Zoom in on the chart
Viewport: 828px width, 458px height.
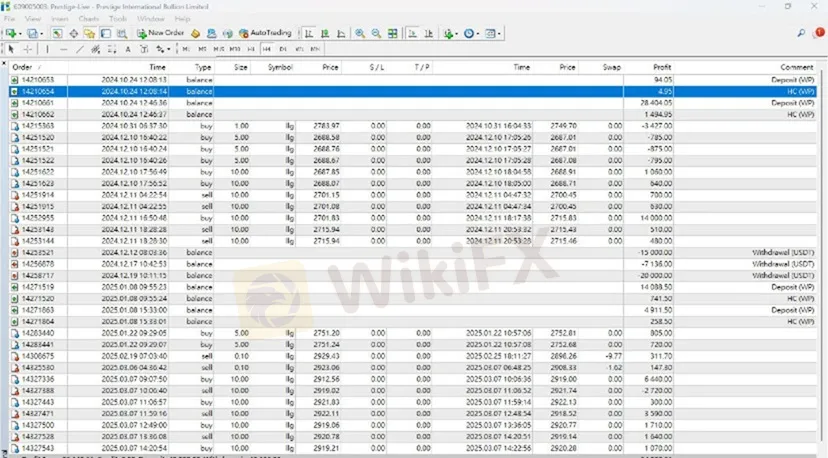click(359, 33)
